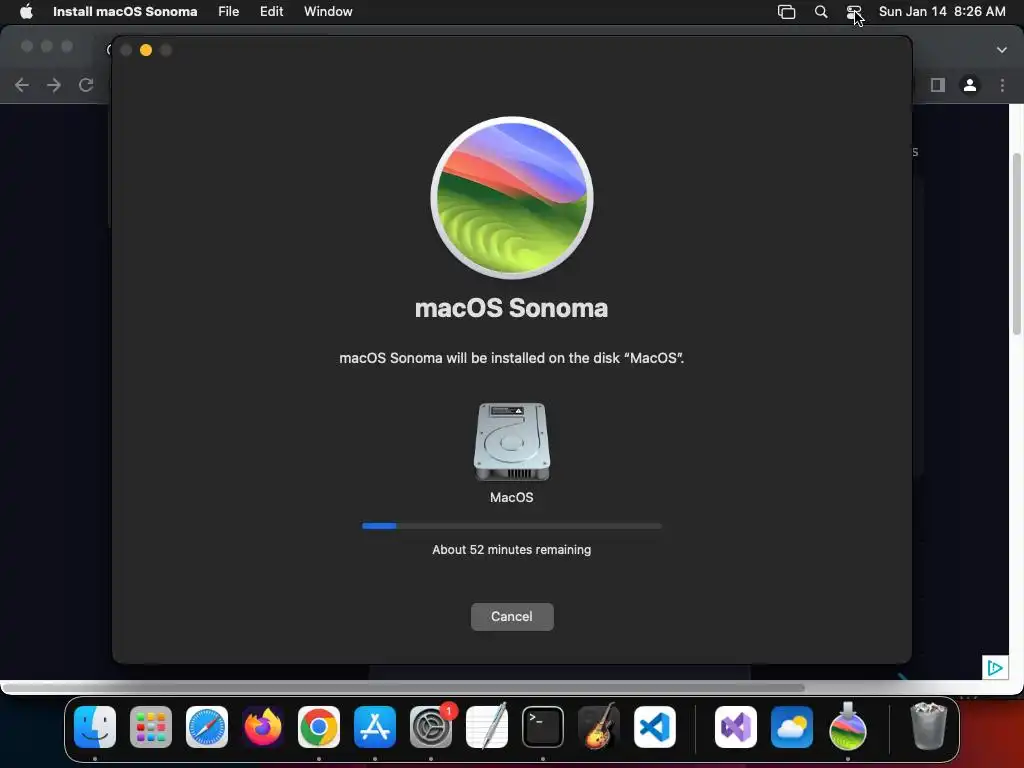Screen dimensions: 1024x768
Task: Click the Cancel button in installer
Action: click(x=512, y=616)
